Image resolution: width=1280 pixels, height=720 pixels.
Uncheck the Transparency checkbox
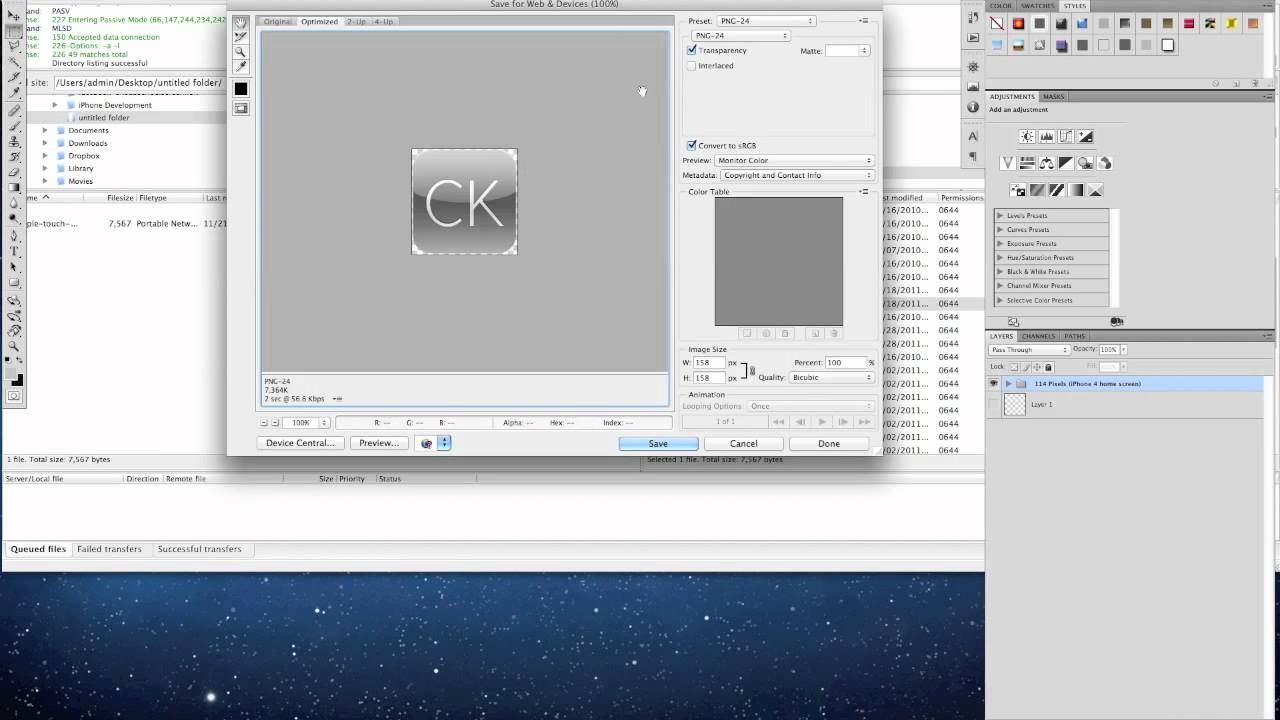pos(692,50)
